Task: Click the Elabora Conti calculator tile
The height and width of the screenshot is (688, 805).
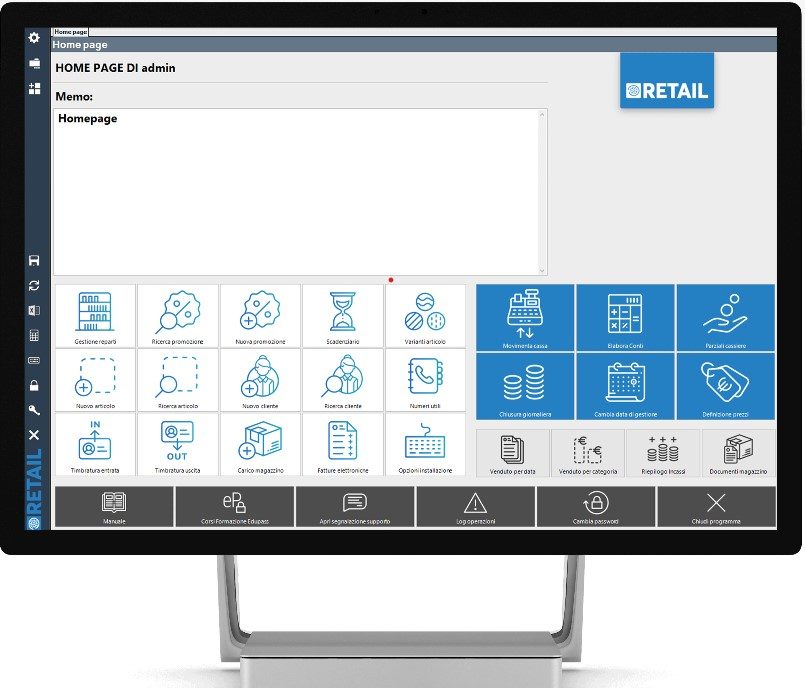Action: click(625, 318)
